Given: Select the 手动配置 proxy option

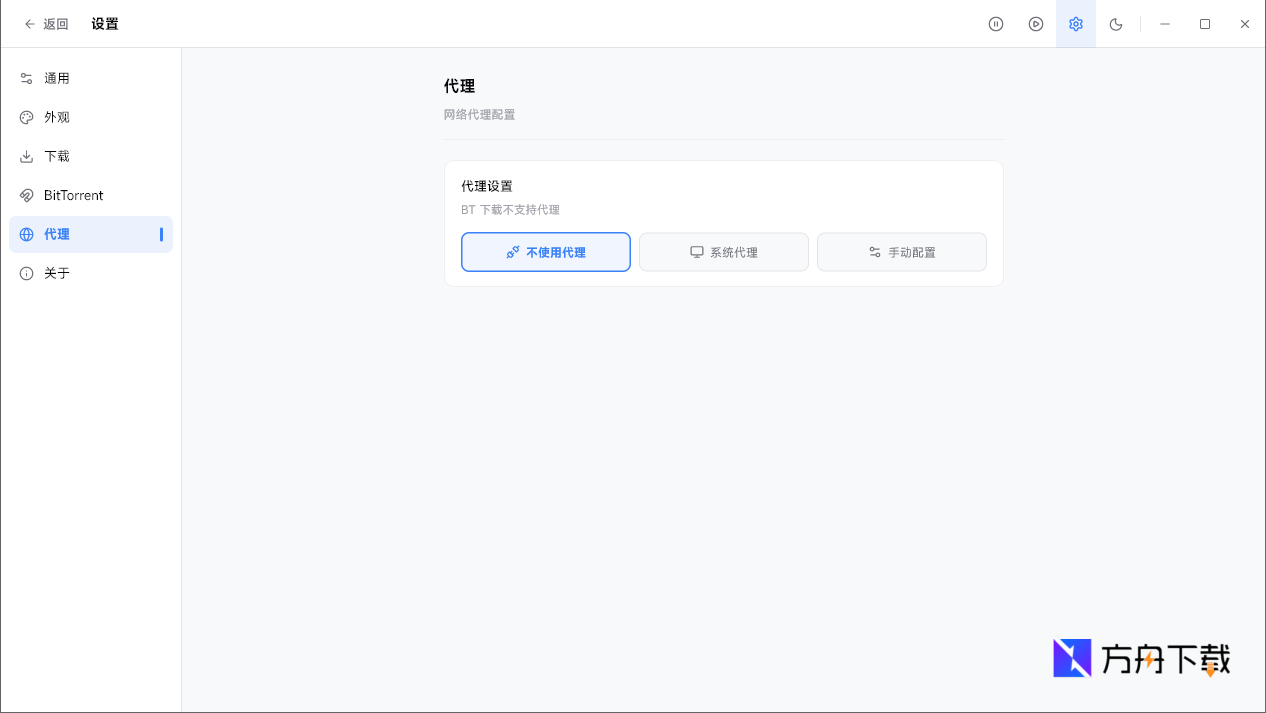Looking at the screenshot, I should pos(901,251).
